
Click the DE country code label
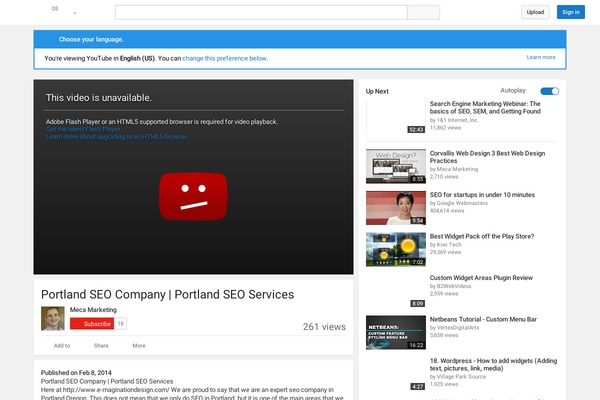pyautogui.click(x=55, y=9)
